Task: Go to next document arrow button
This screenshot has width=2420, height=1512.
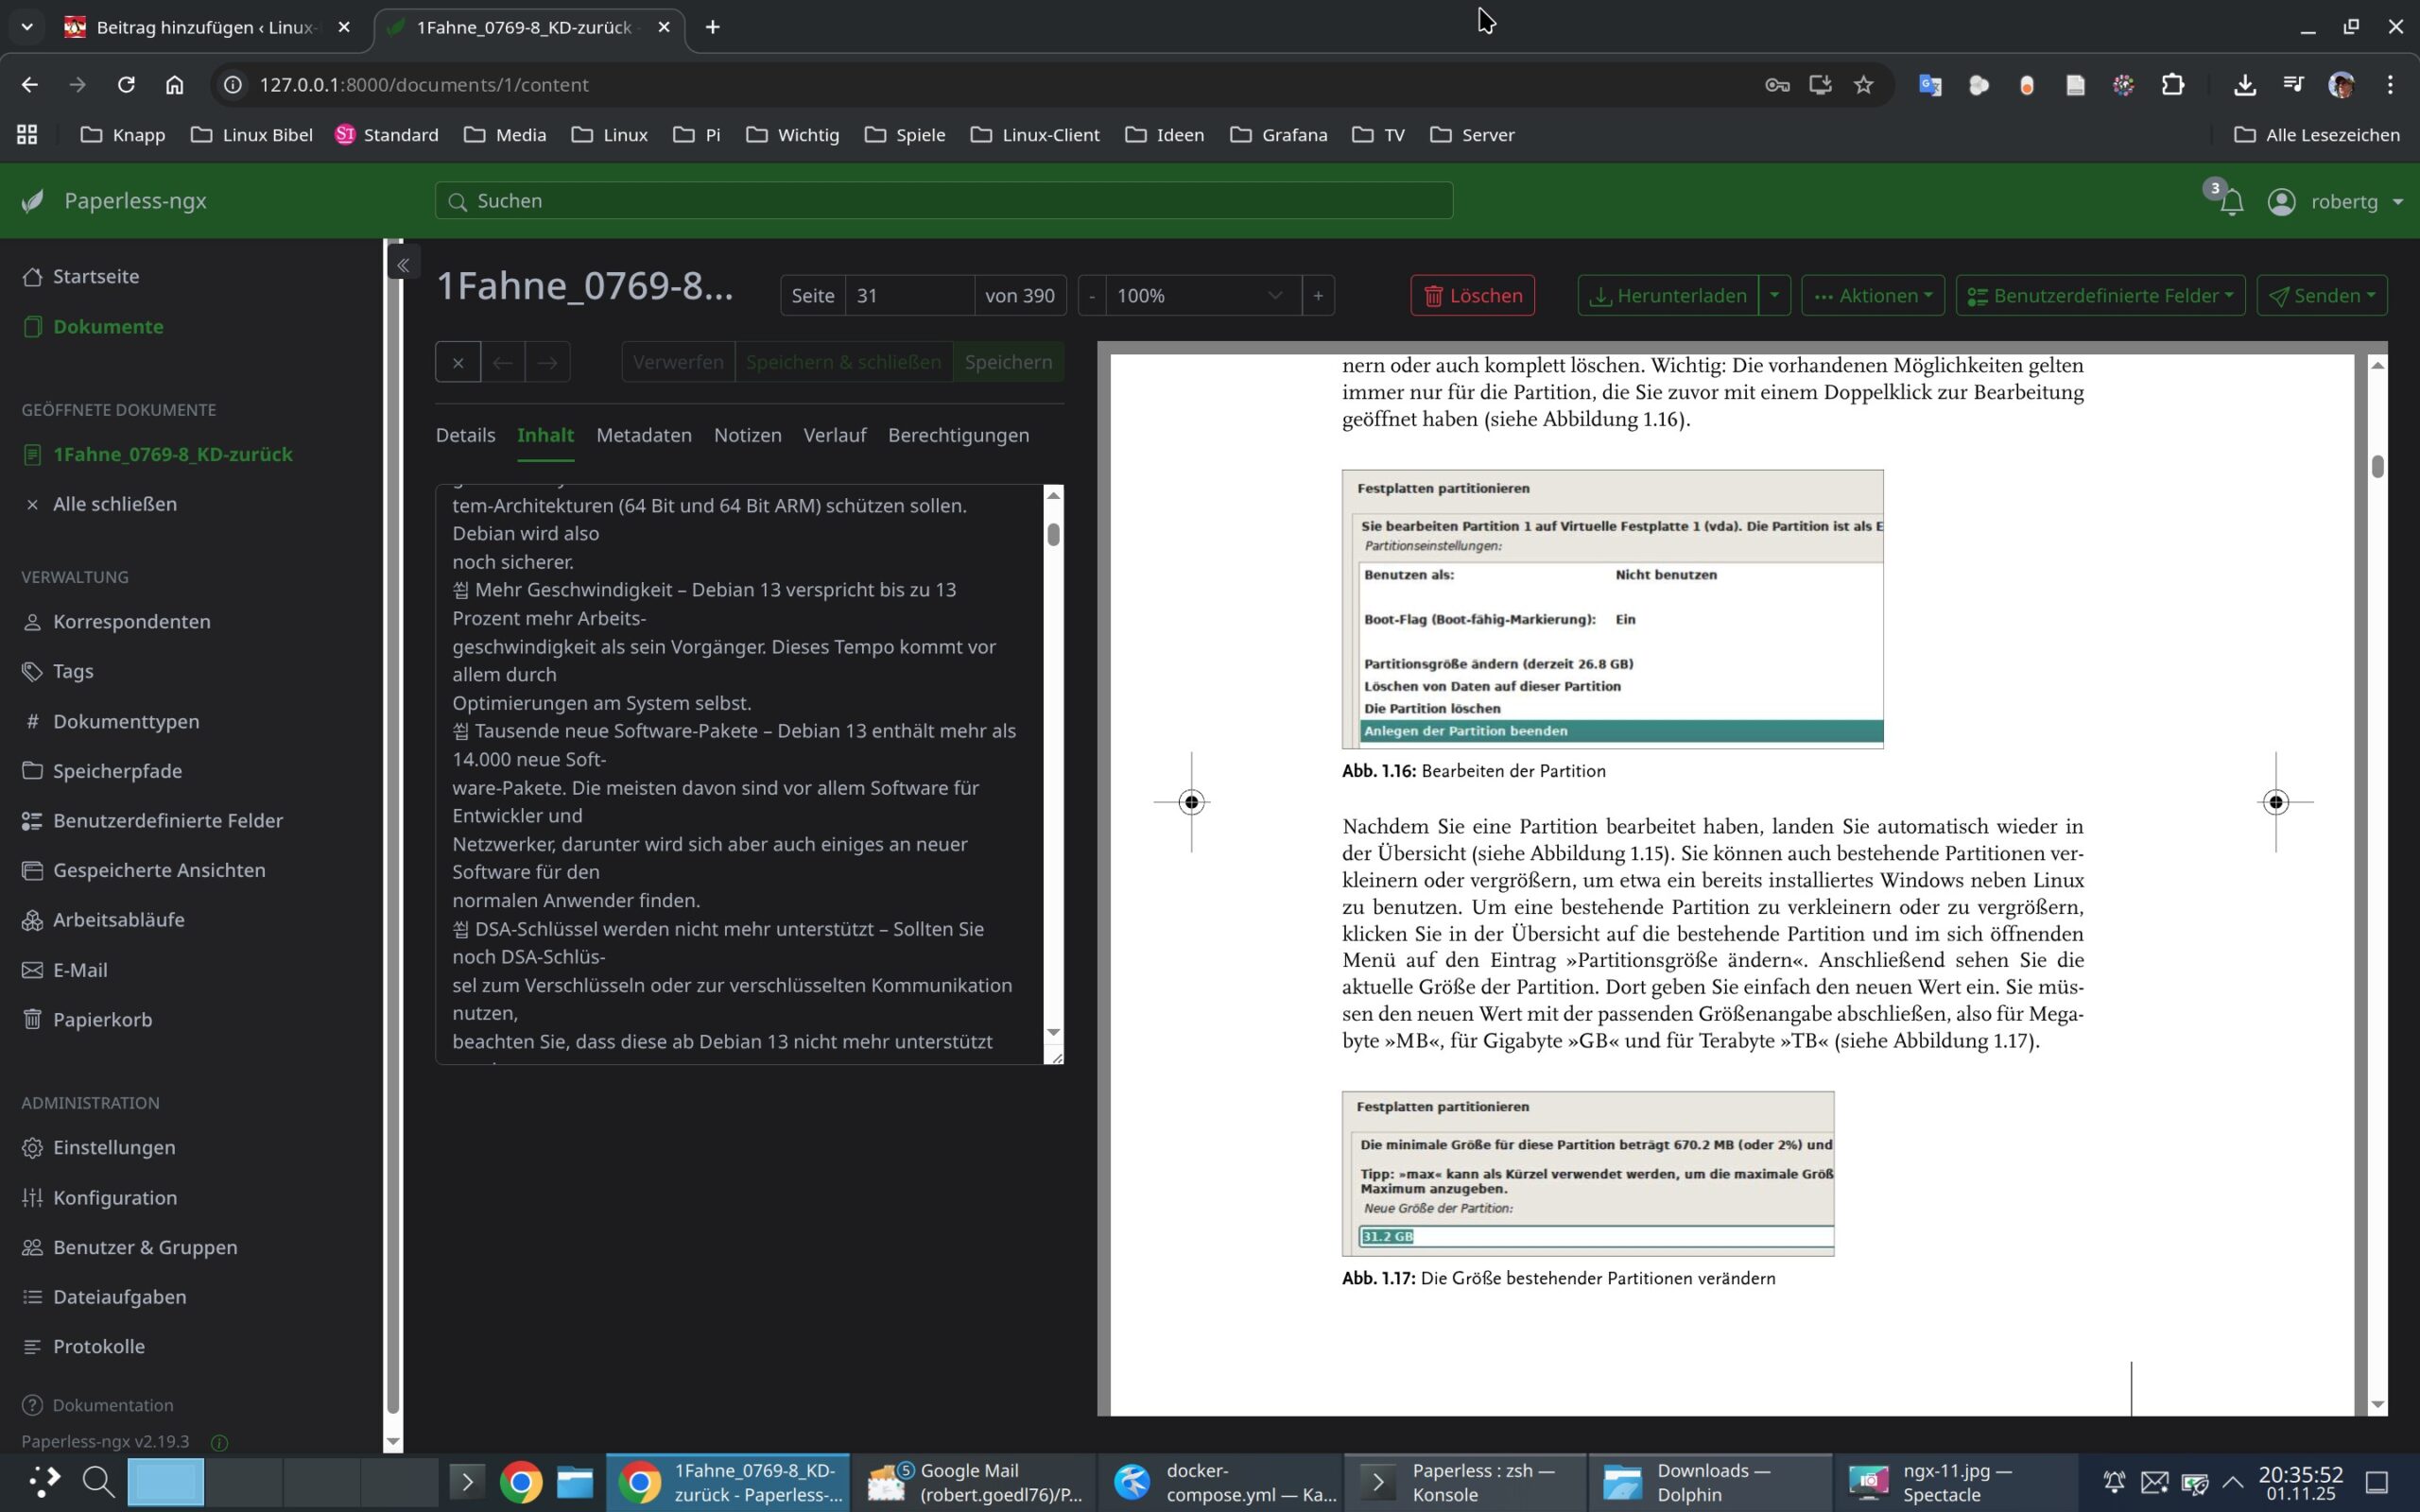Action: [547, 362]
